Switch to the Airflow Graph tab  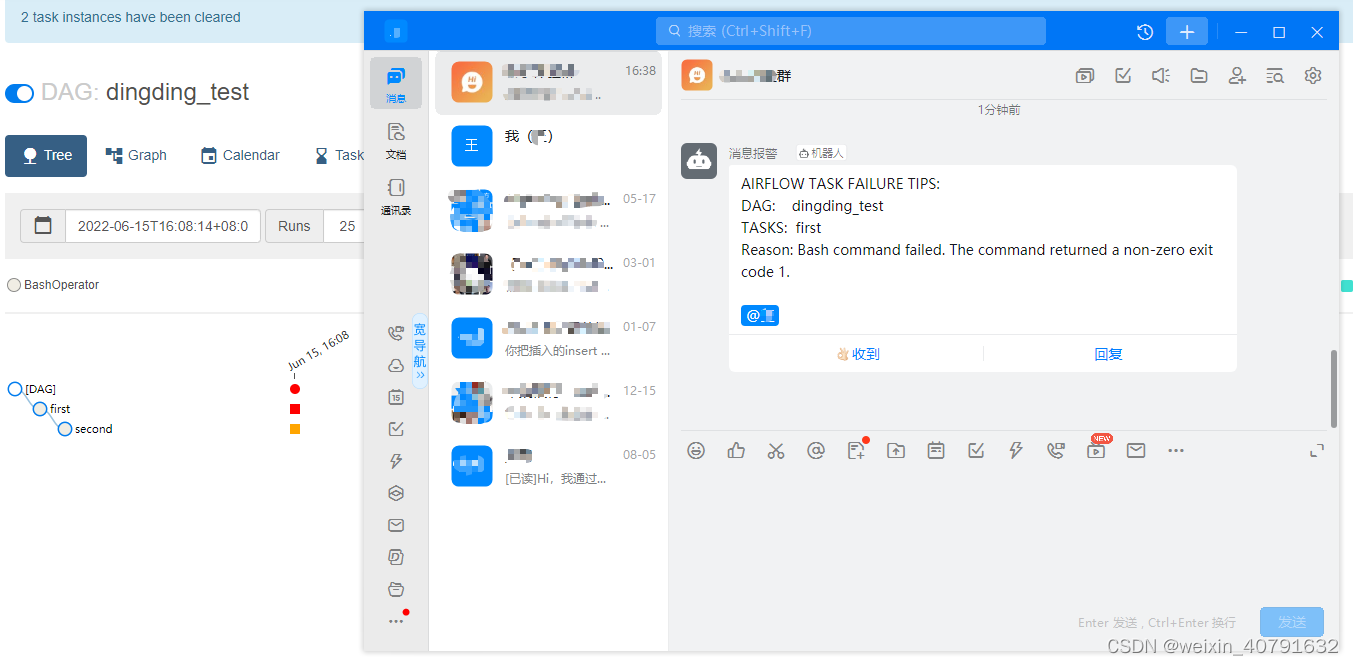click(x=136, y=156)
